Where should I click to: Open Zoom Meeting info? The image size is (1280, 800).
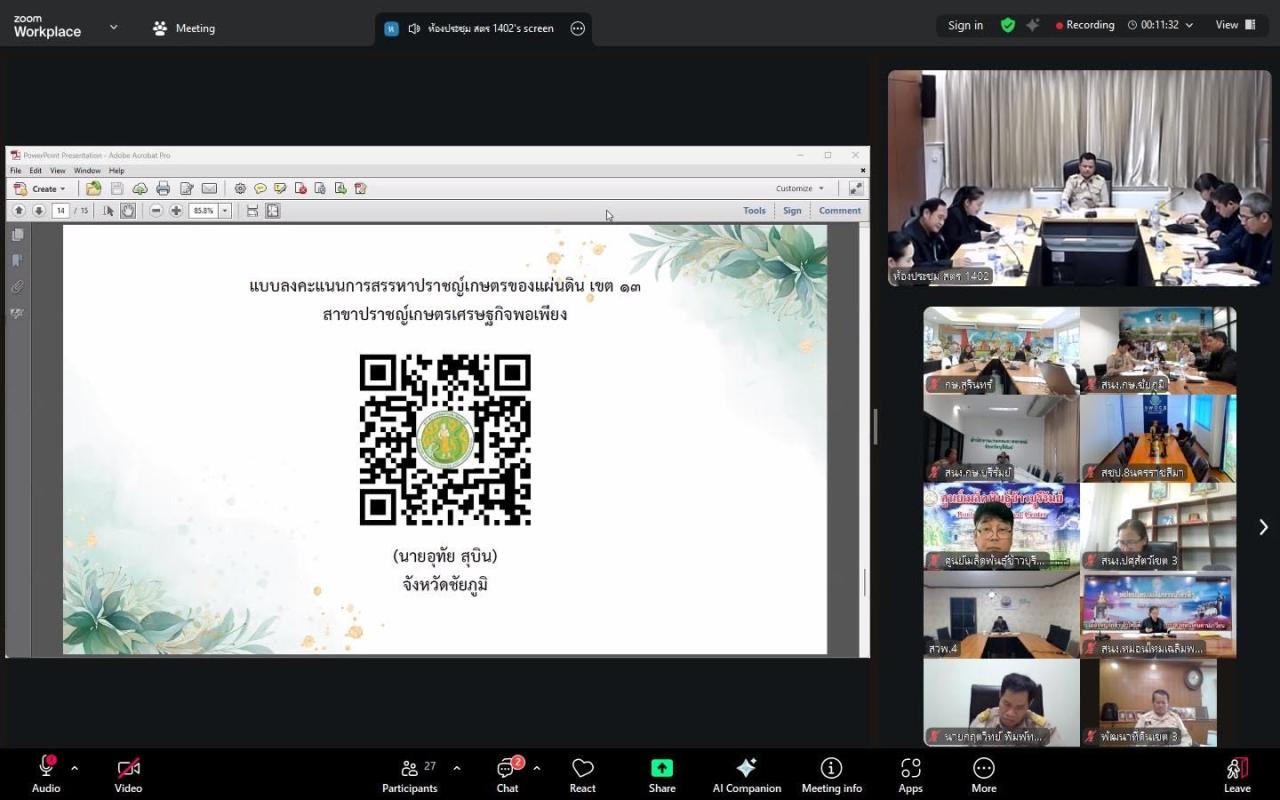tap(831, 774)
